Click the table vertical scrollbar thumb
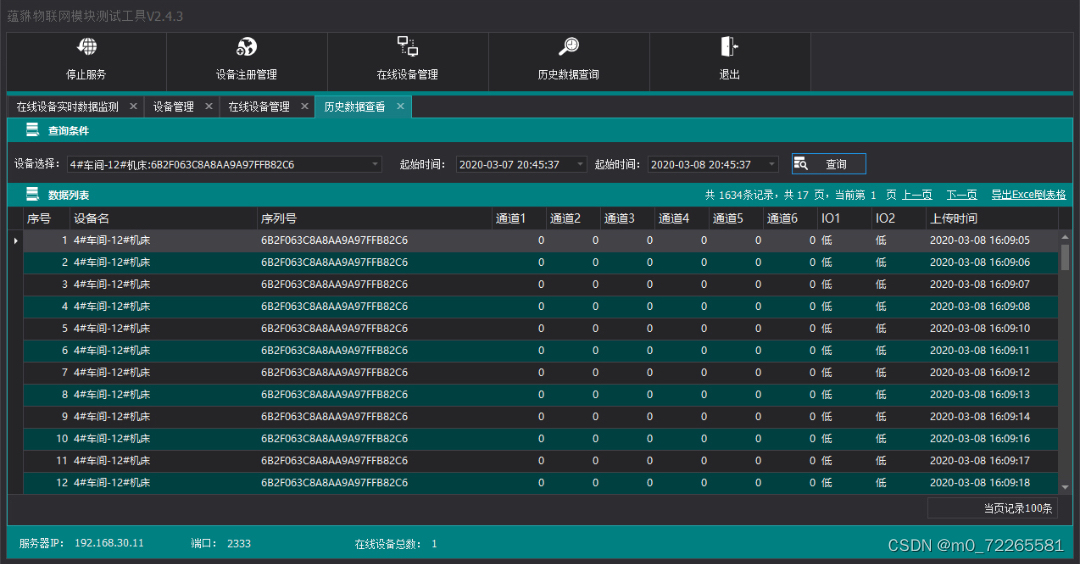Screen dimensions: 1080x564 [x=1065, y=257]
